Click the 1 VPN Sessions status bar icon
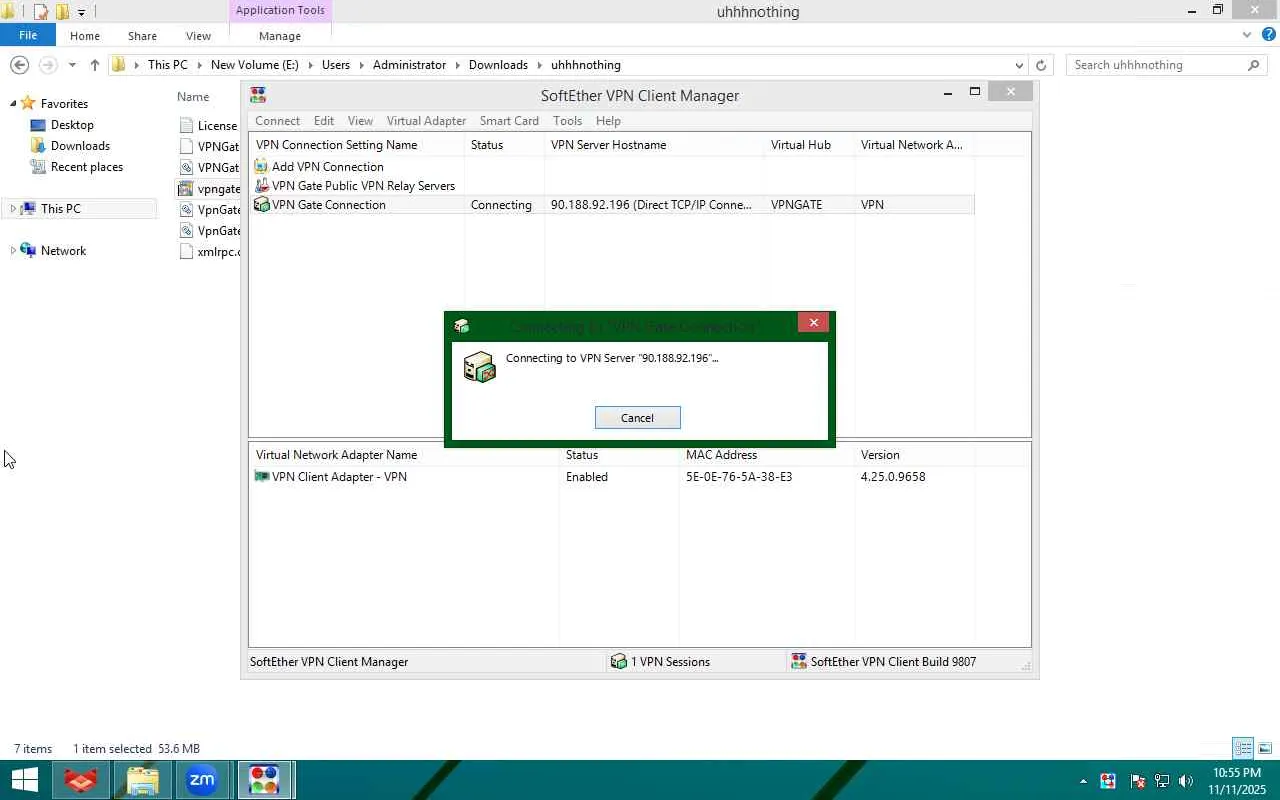Image resolution: width=1280 pixels, height=800 pixels. point(619,662)
